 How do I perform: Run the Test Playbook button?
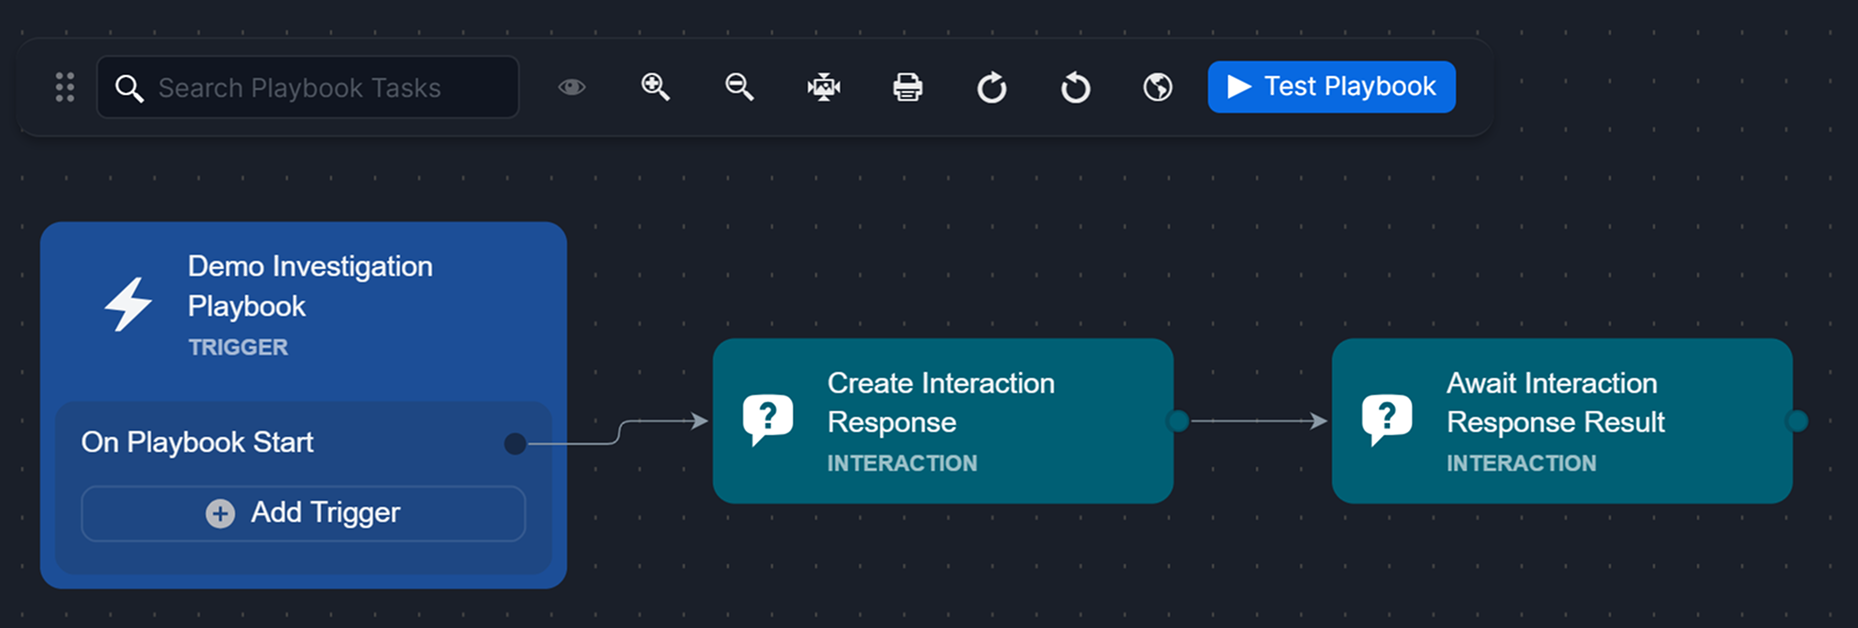[1331, 87]
